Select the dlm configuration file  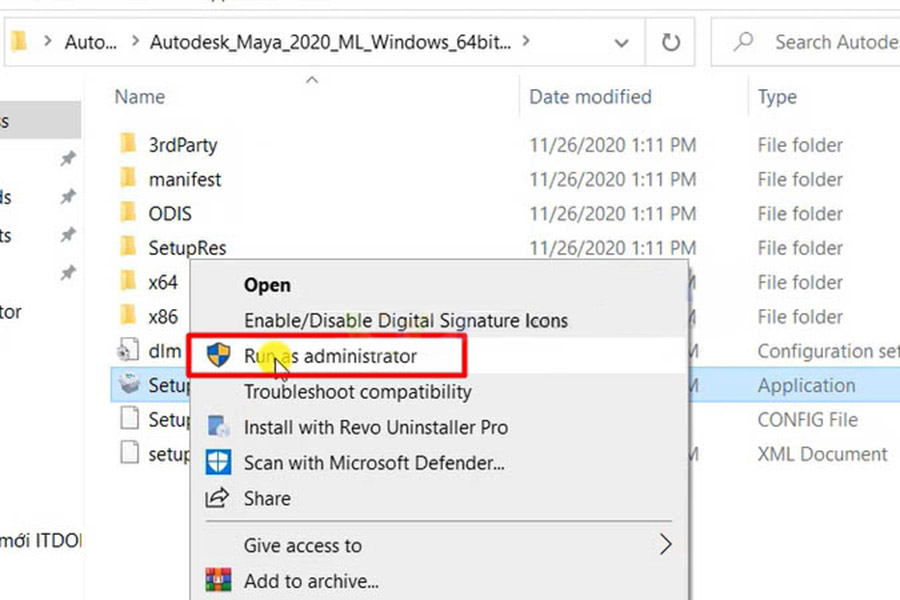click(165, 351)
